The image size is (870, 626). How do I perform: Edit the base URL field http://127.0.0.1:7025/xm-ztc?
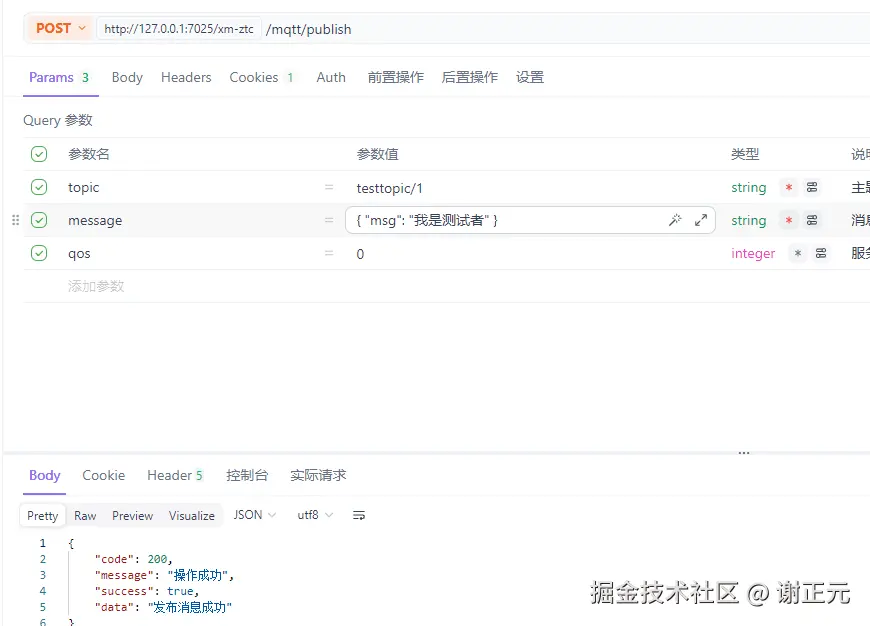pos(179,29)
